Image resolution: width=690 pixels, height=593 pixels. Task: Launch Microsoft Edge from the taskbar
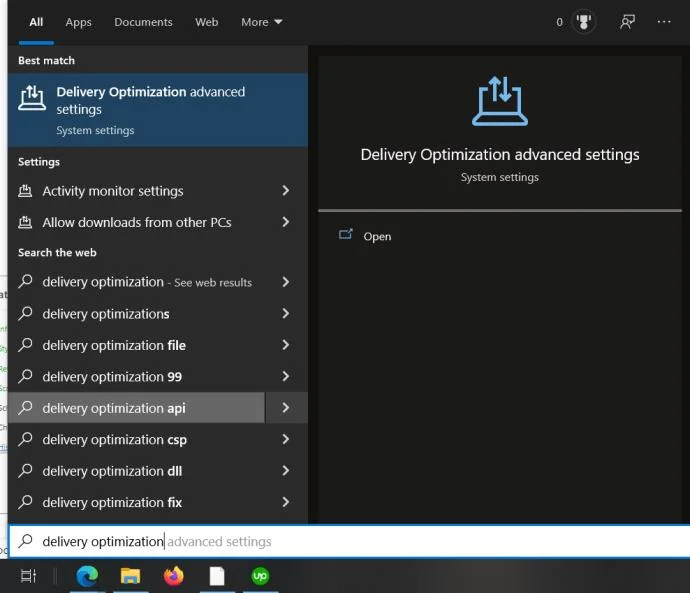tap(87, 576)
